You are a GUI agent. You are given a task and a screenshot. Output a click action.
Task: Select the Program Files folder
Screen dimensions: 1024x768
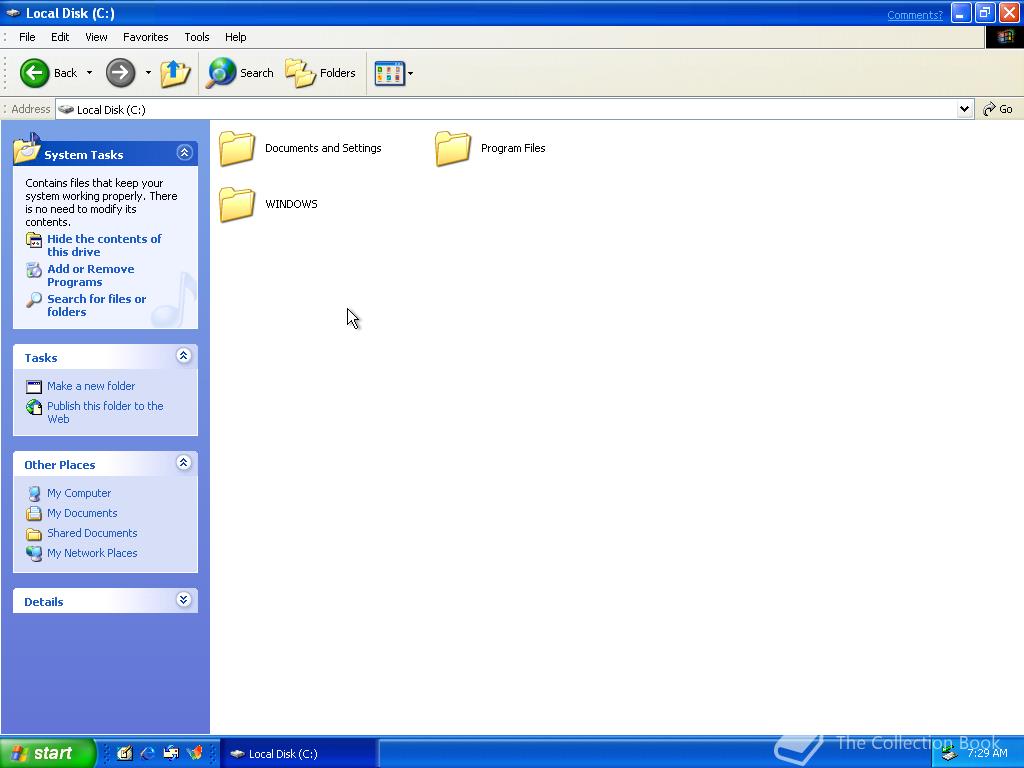[x=490, y=148]
